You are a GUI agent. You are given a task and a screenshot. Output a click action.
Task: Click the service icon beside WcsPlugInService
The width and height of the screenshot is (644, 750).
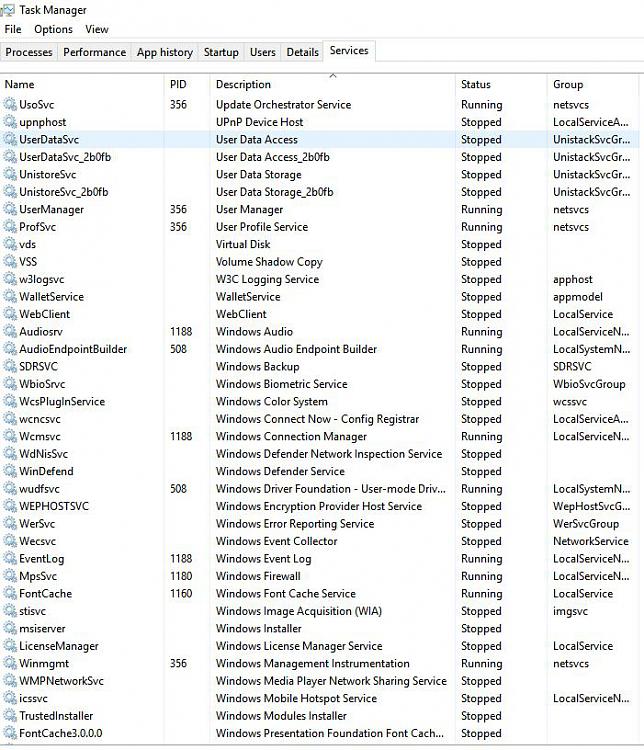tap(10, 401)
